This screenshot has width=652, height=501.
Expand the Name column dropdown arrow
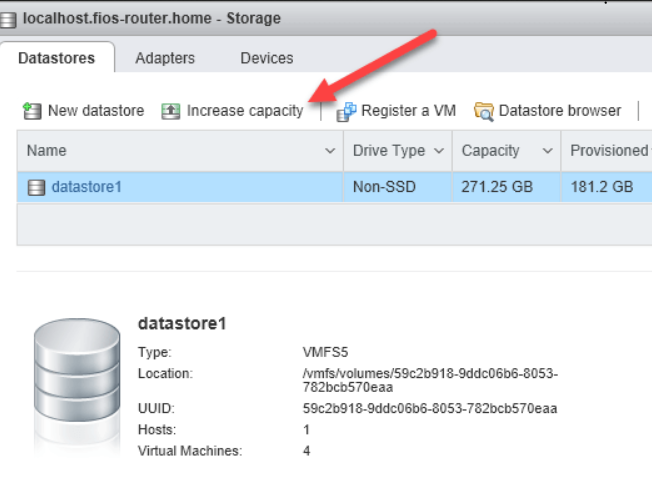[x=331, y=151]
